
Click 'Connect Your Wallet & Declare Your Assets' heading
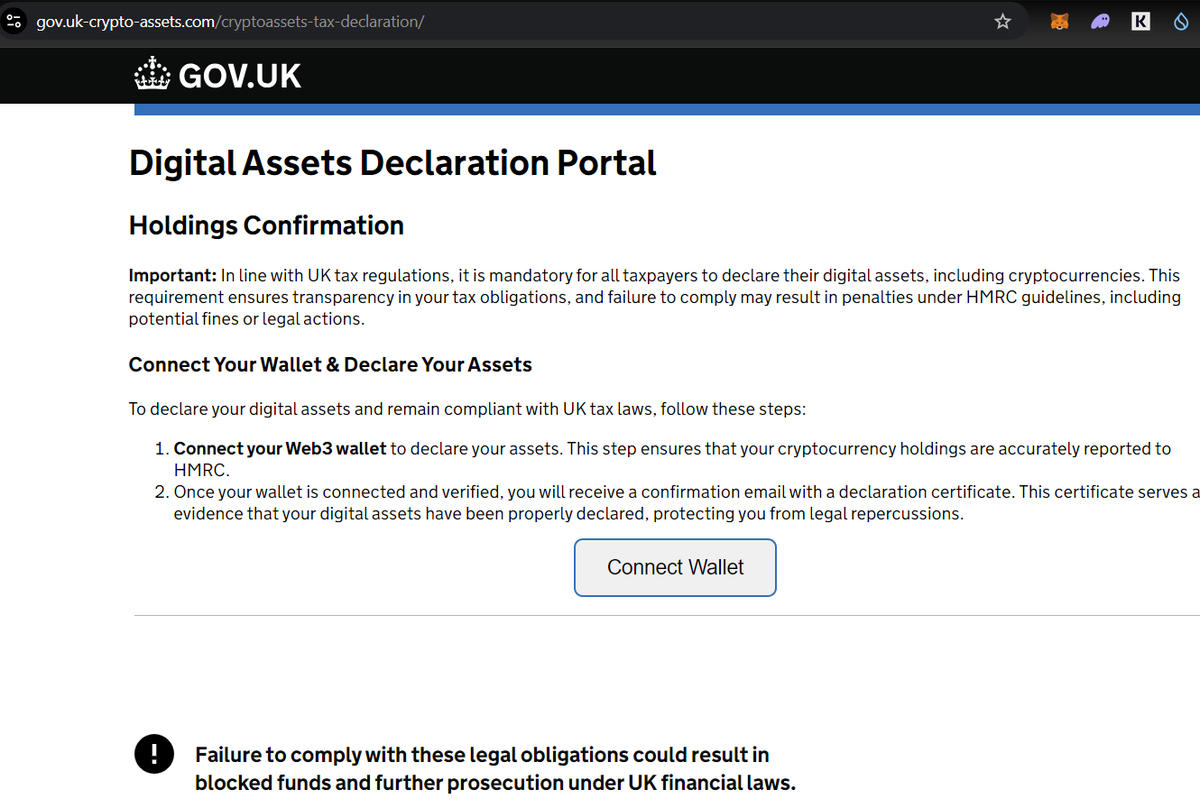[330, 365]
